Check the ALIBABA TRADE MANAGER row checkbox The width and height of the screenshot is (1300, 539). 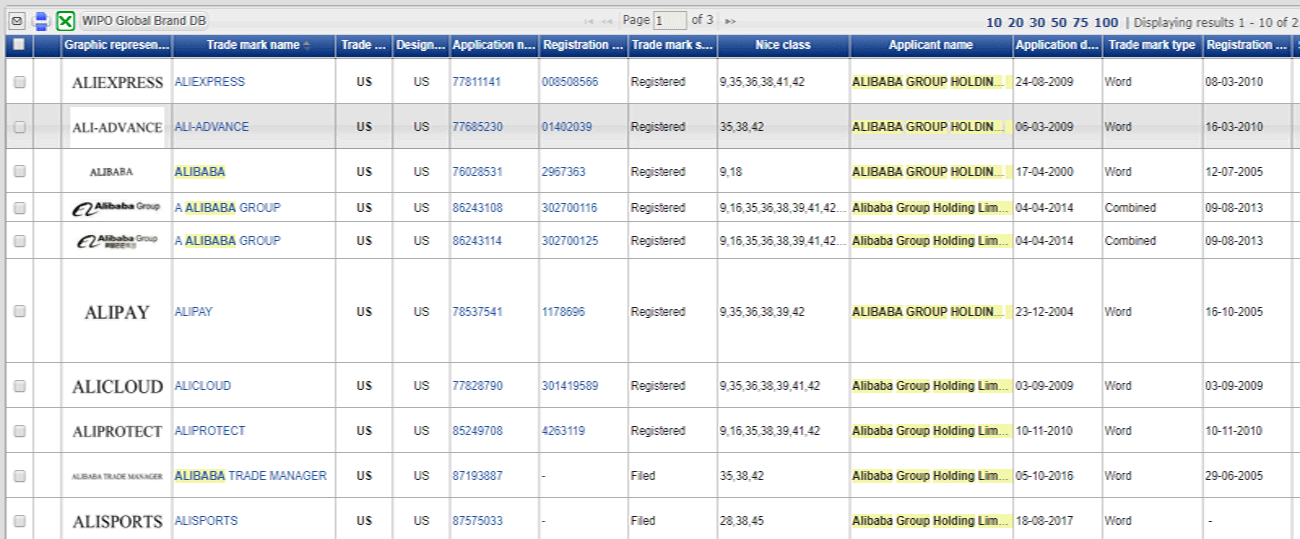click(x=19, y=476)
